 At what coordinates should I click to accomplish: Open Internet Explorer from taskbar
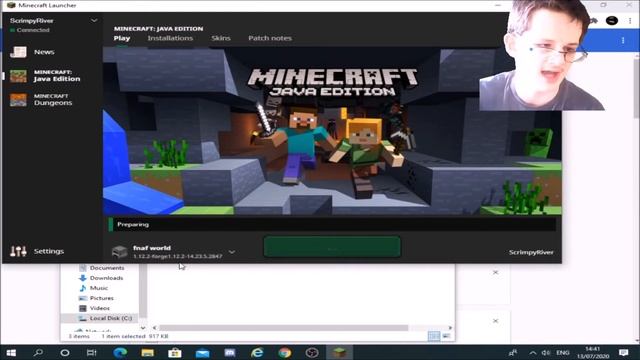tap(257, 353)
